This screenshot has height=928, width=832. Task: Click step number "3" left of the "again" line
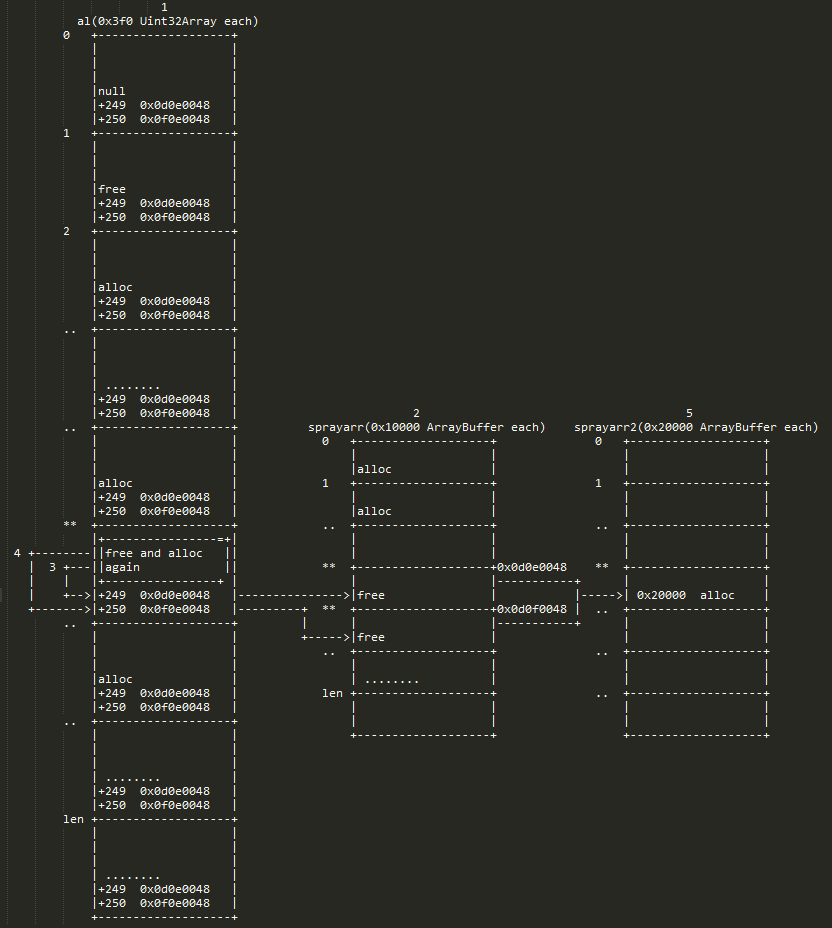52,568
